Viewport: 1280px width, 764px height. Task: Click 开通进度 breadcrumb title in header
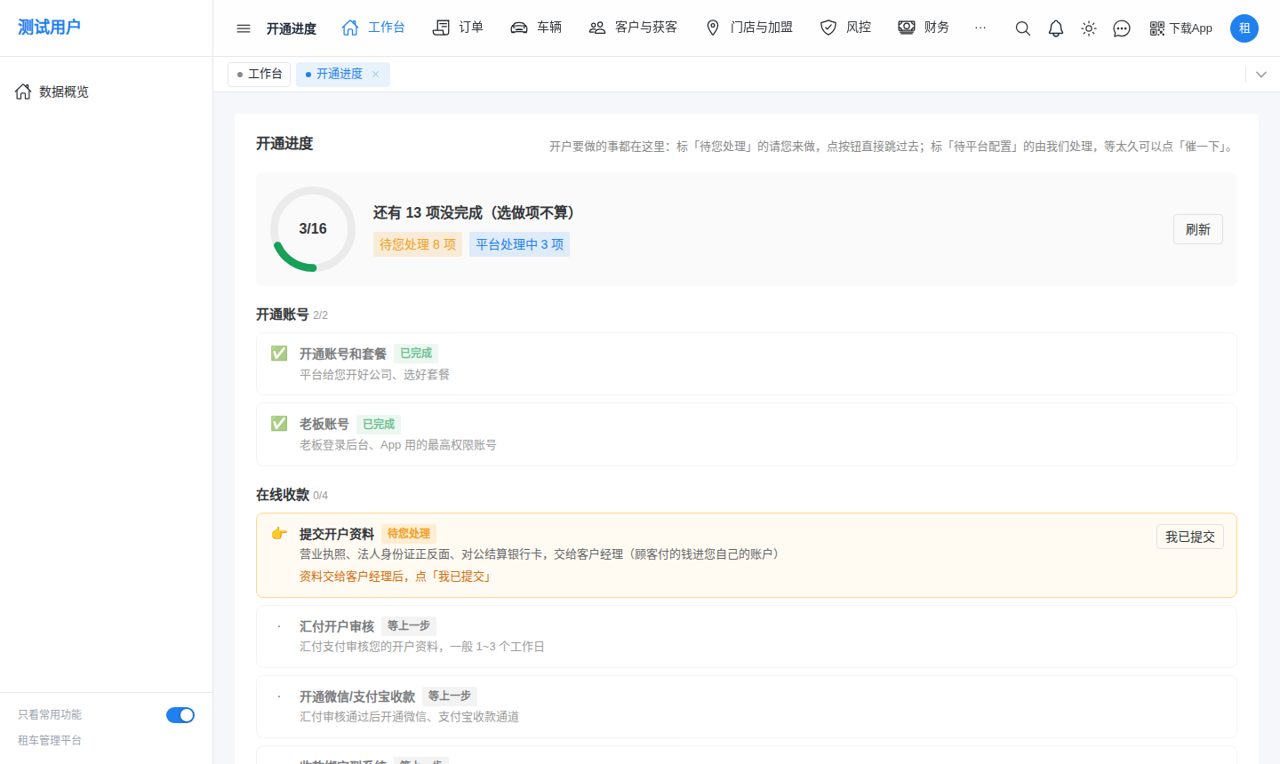click(x=291, y=29)
